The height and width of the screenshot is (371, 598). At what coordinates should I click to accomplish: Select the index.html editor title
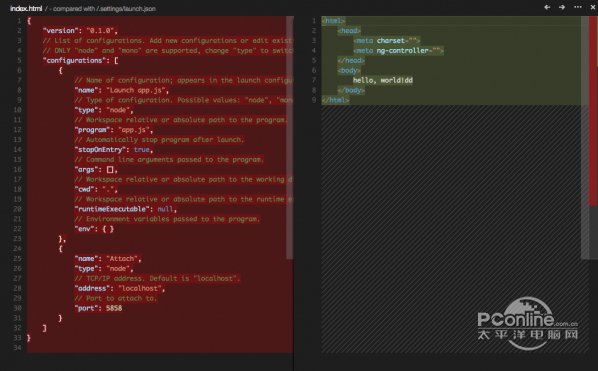pos(26,8)
